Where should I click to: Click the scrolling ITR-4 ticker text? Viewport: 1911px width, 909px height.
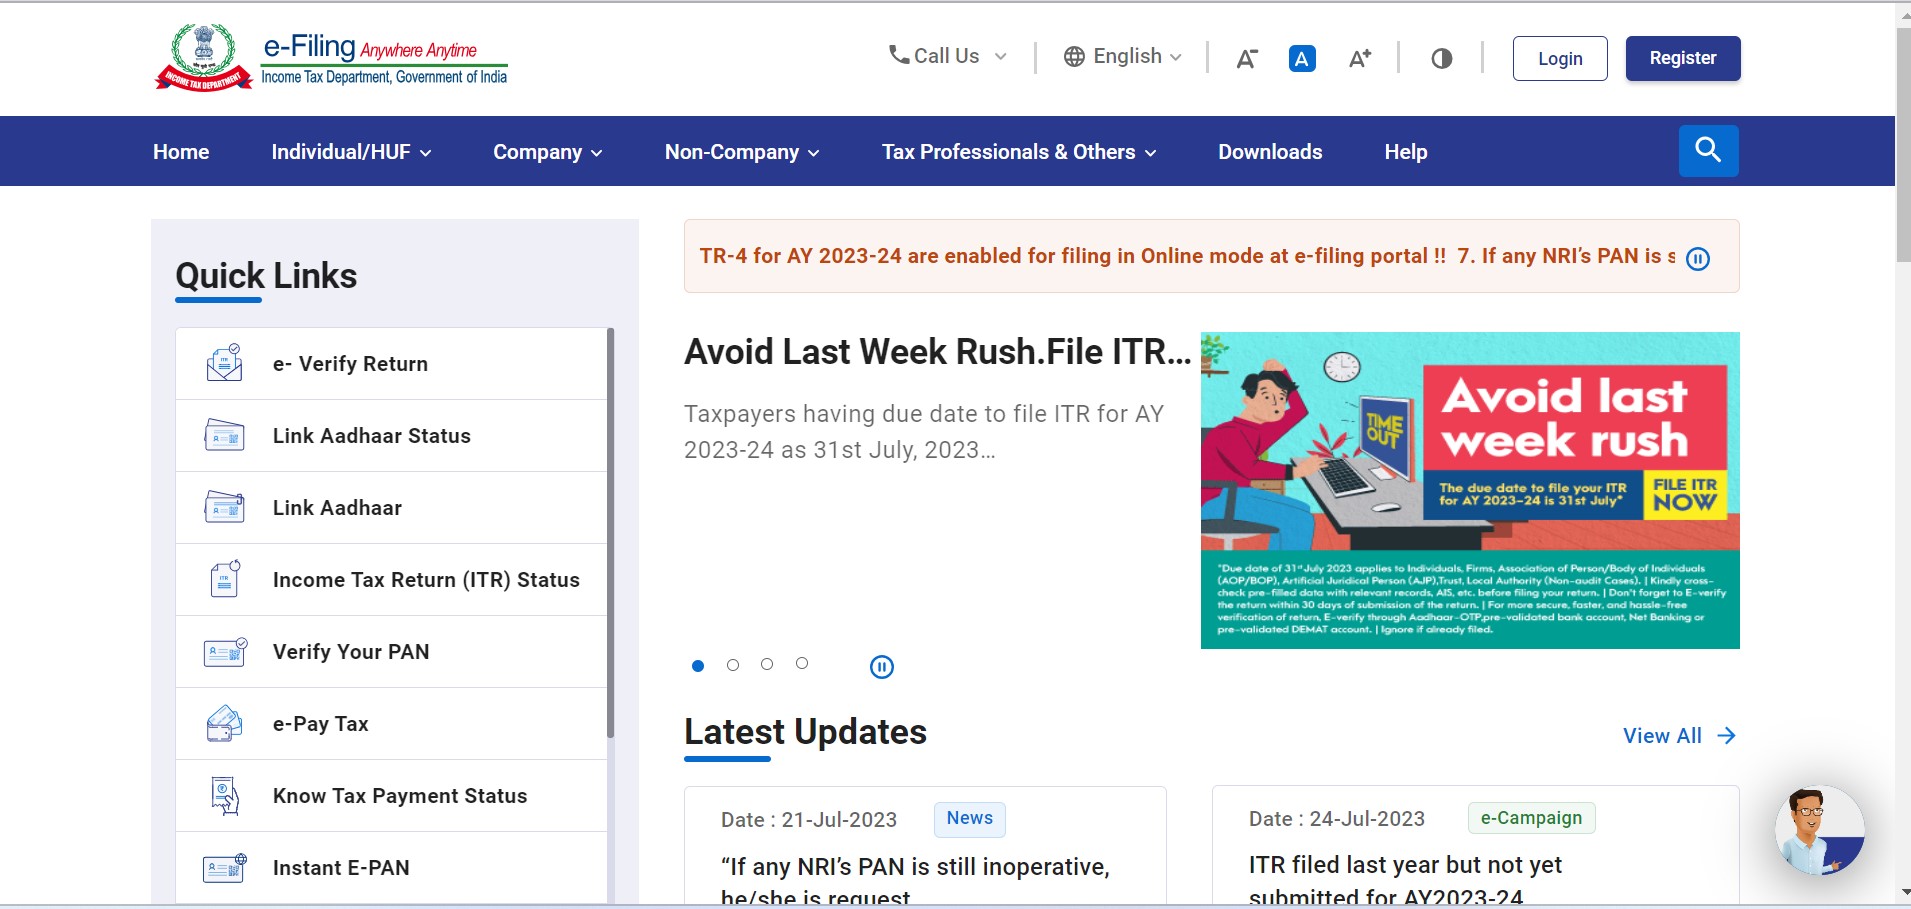(x=1187, y=256)
